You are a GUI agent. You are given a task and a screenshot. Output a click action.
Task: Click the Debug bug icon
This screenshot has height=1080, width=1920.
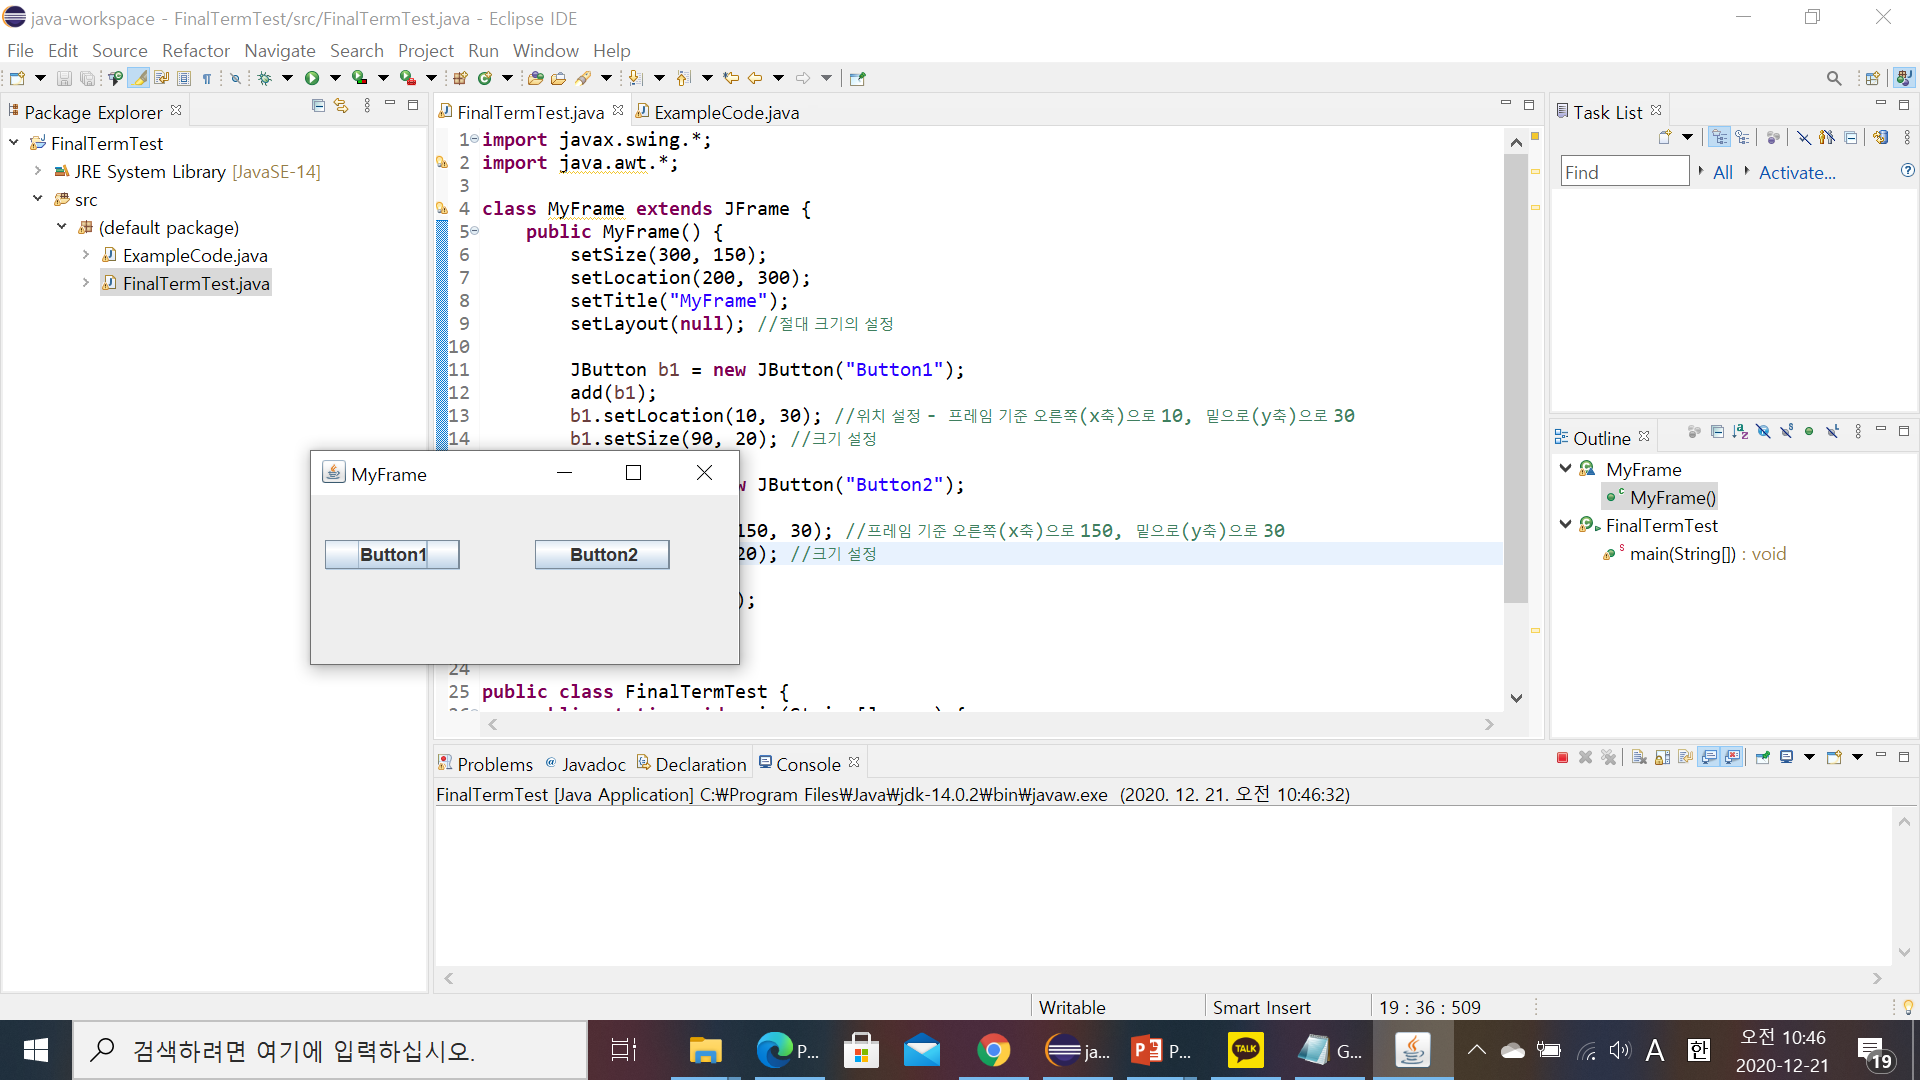[264, 78]
